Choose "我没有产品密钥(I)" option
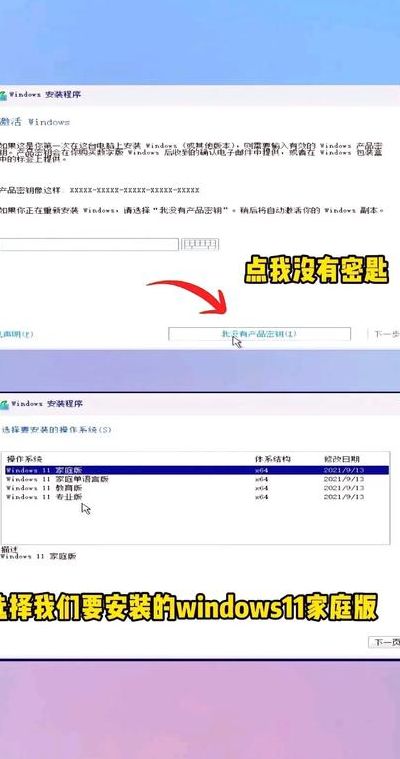400x759 pixels. pos(259,334)
